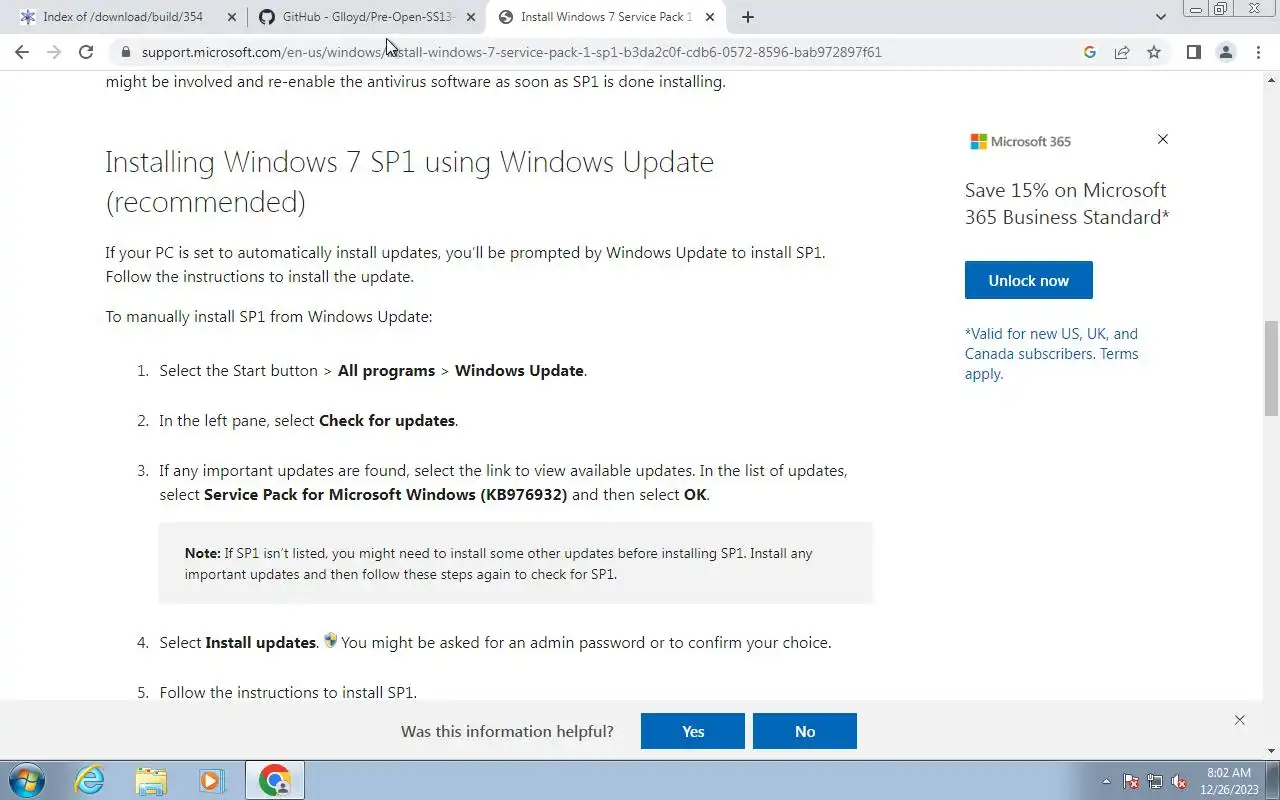
Task: Click network tray icon
Action: [x=1155, y=781]
